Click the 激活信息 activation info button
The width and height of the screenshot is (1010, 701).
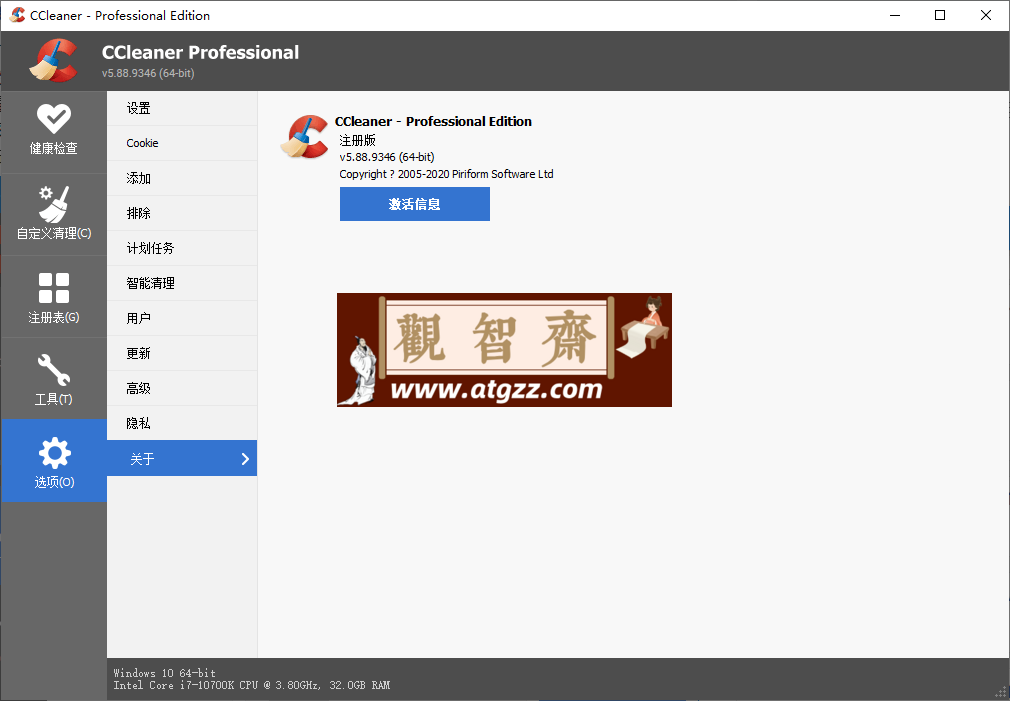[x=415, y=204]
